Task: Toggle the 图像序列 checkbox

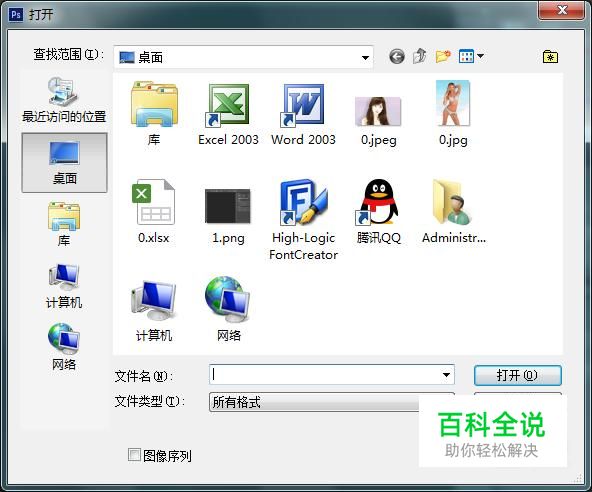Action: 134,455
